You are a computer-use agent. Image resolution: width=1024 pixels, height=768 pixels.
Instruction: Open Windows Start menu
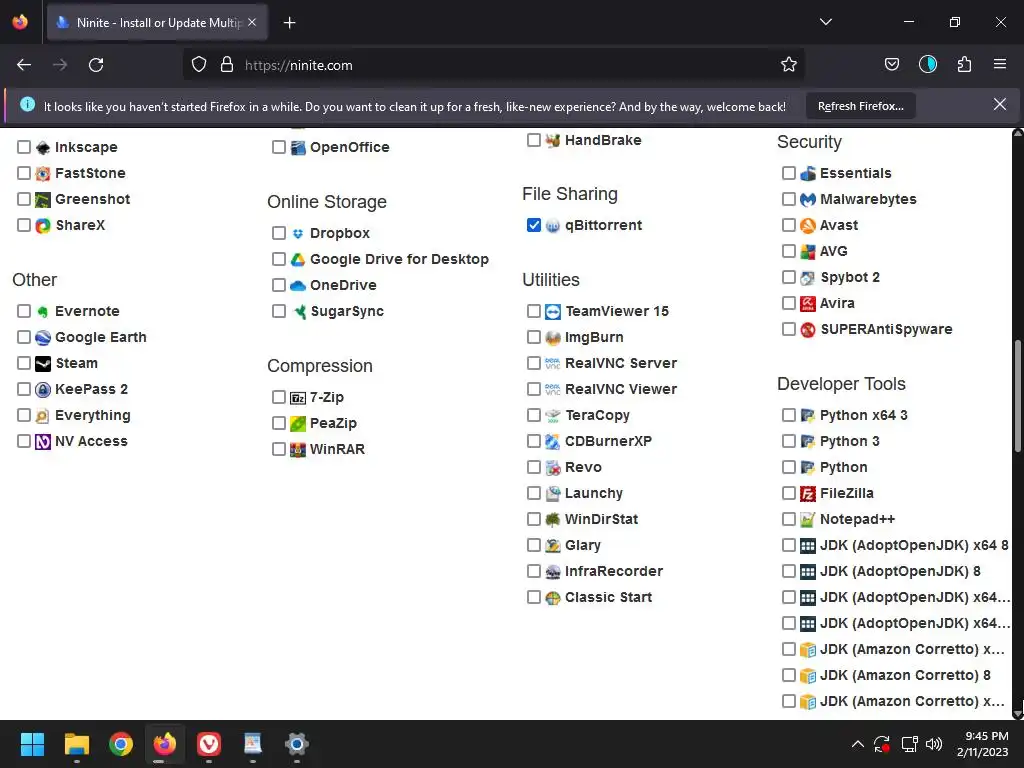pyautogui.click(x=32, y=744)
